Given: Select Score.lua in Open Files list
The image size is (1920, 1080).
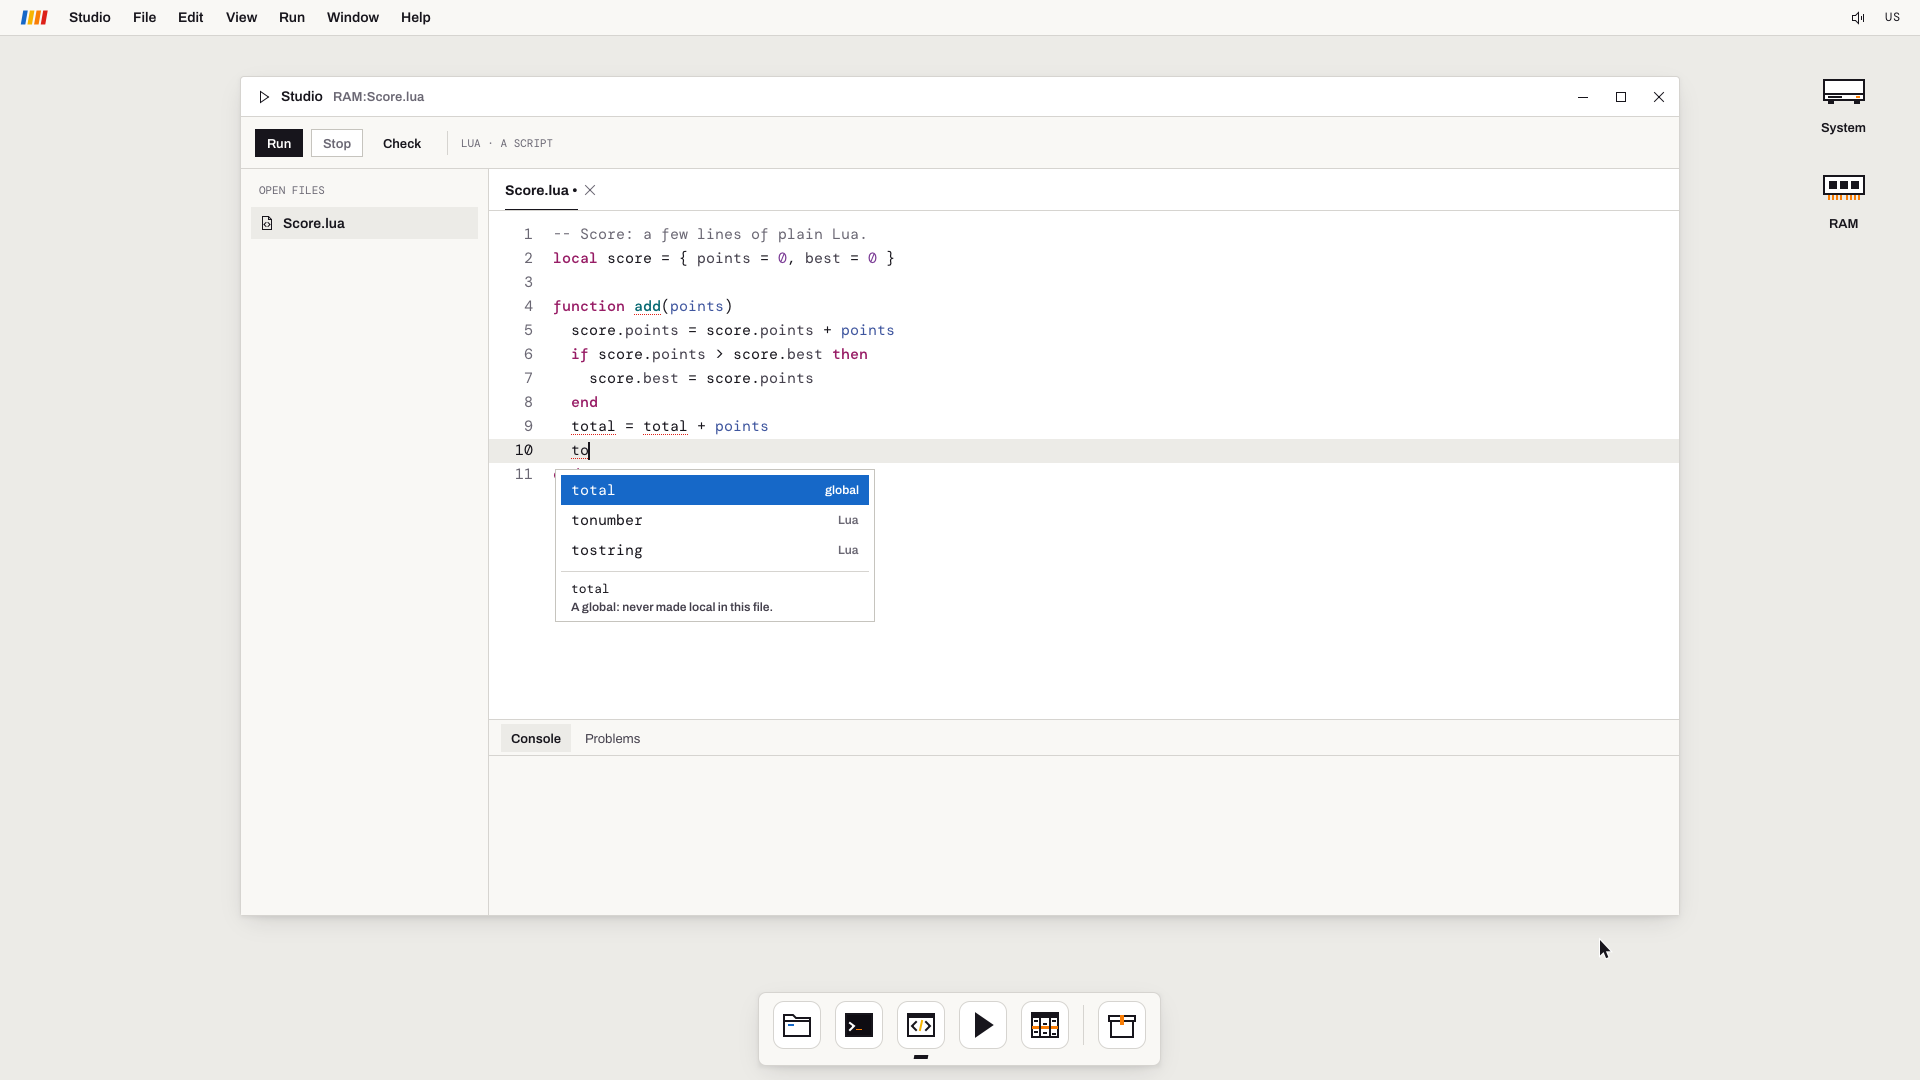Looking at the screenshot, I should 364,223.
